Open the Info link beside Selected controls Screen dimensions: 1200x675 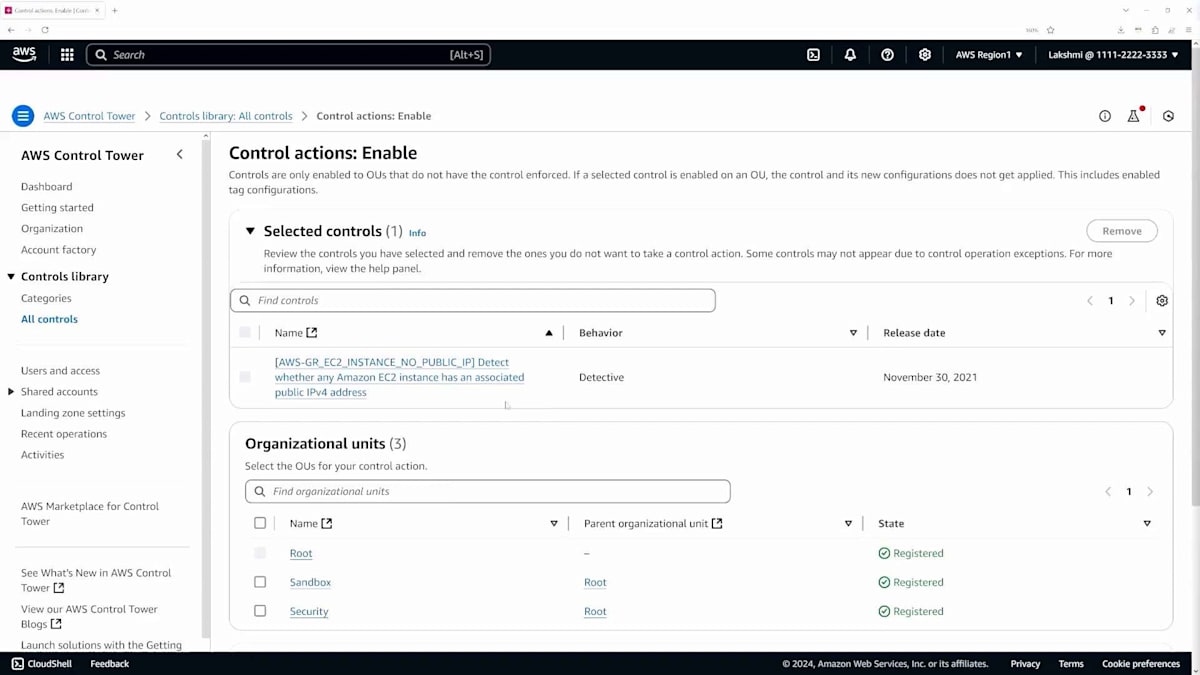click(x=417, y=233)
